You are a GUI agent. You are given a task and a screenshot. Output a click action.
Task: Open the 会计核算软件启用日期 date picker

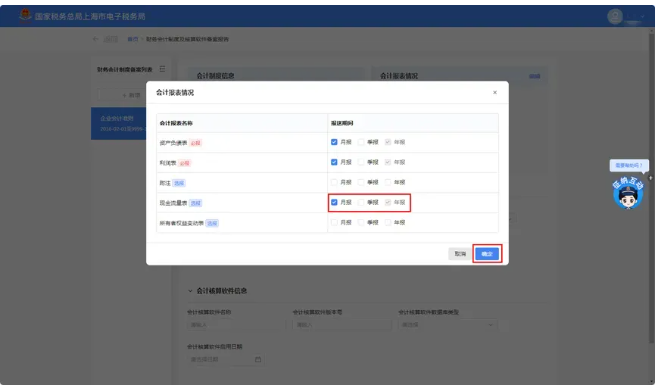(x=225, y=359)
